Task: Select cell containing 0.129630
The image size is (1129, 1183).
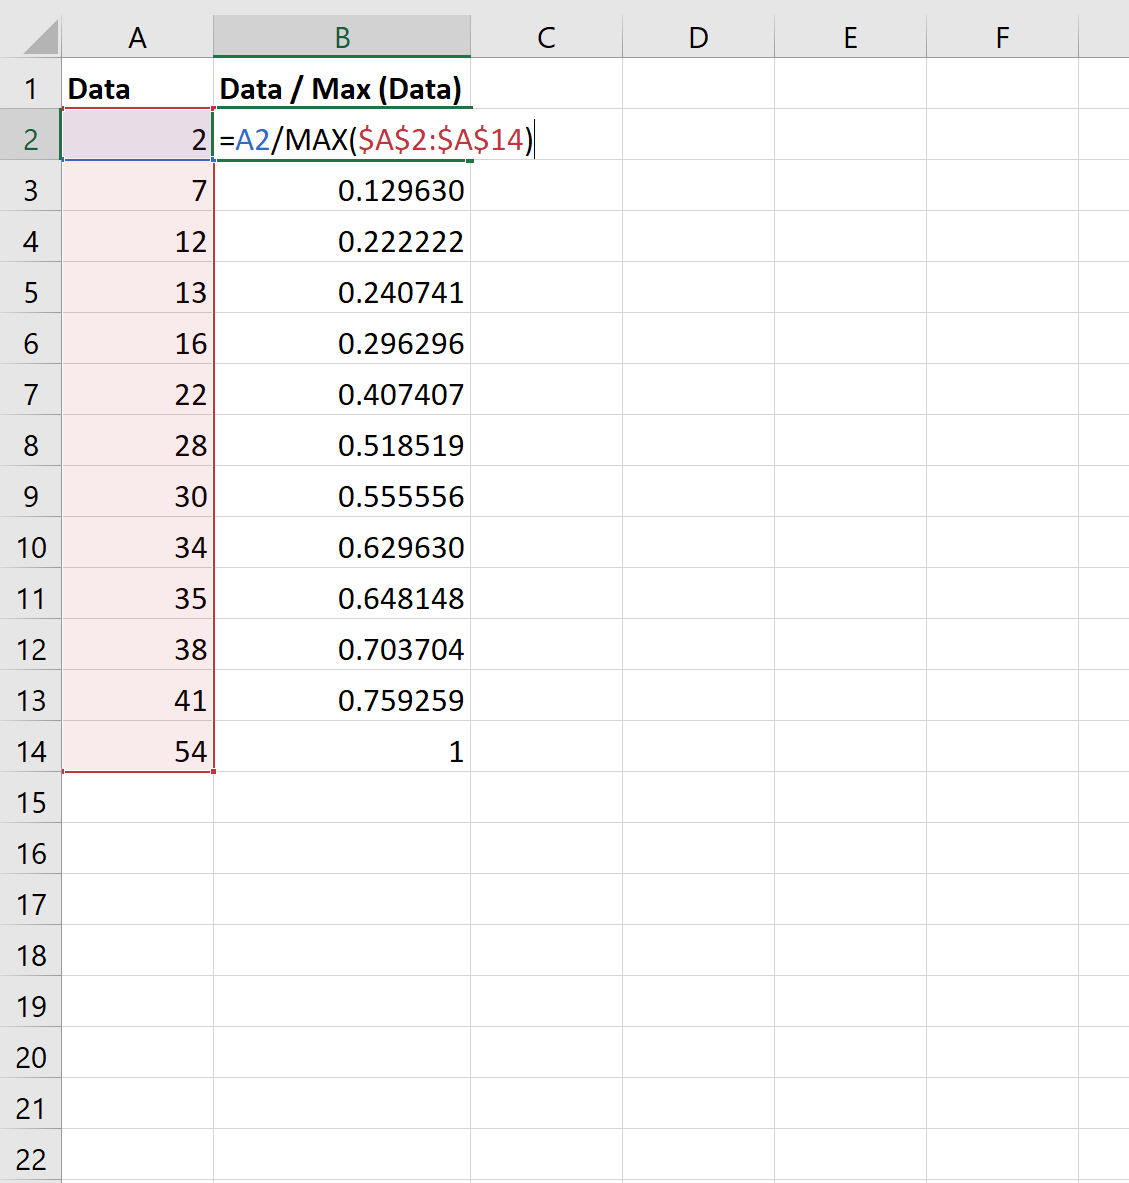Action: click(x=342, y=191)
